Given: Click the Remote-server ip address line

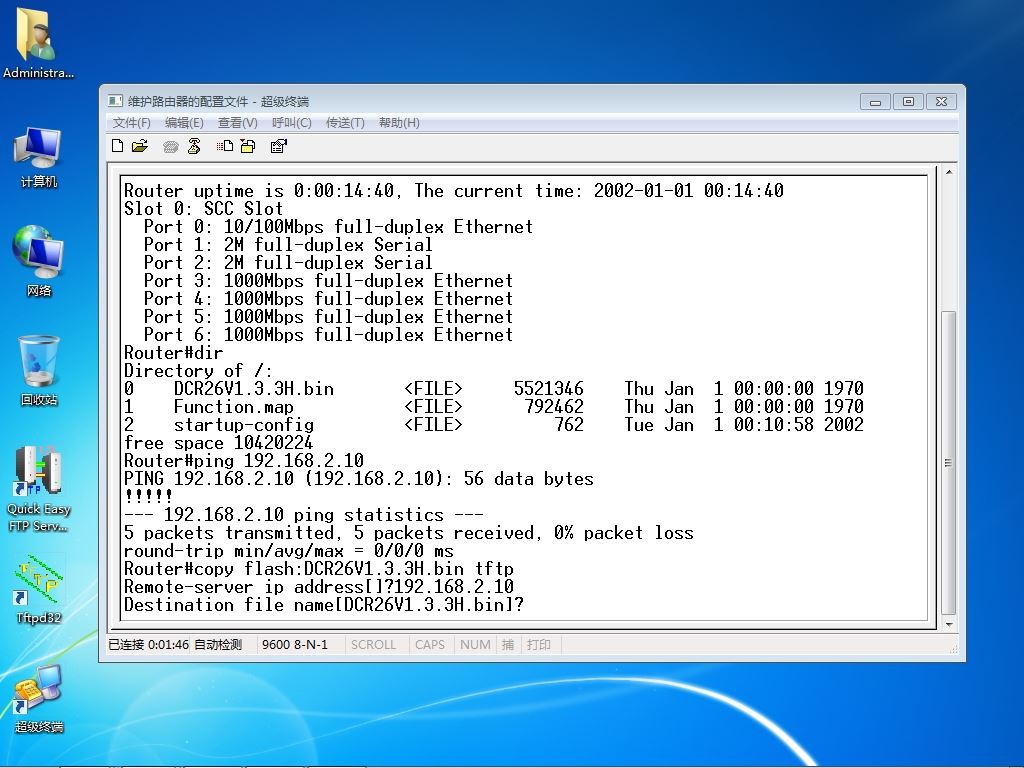Looking at the screenshot, I should coord(319,586).
